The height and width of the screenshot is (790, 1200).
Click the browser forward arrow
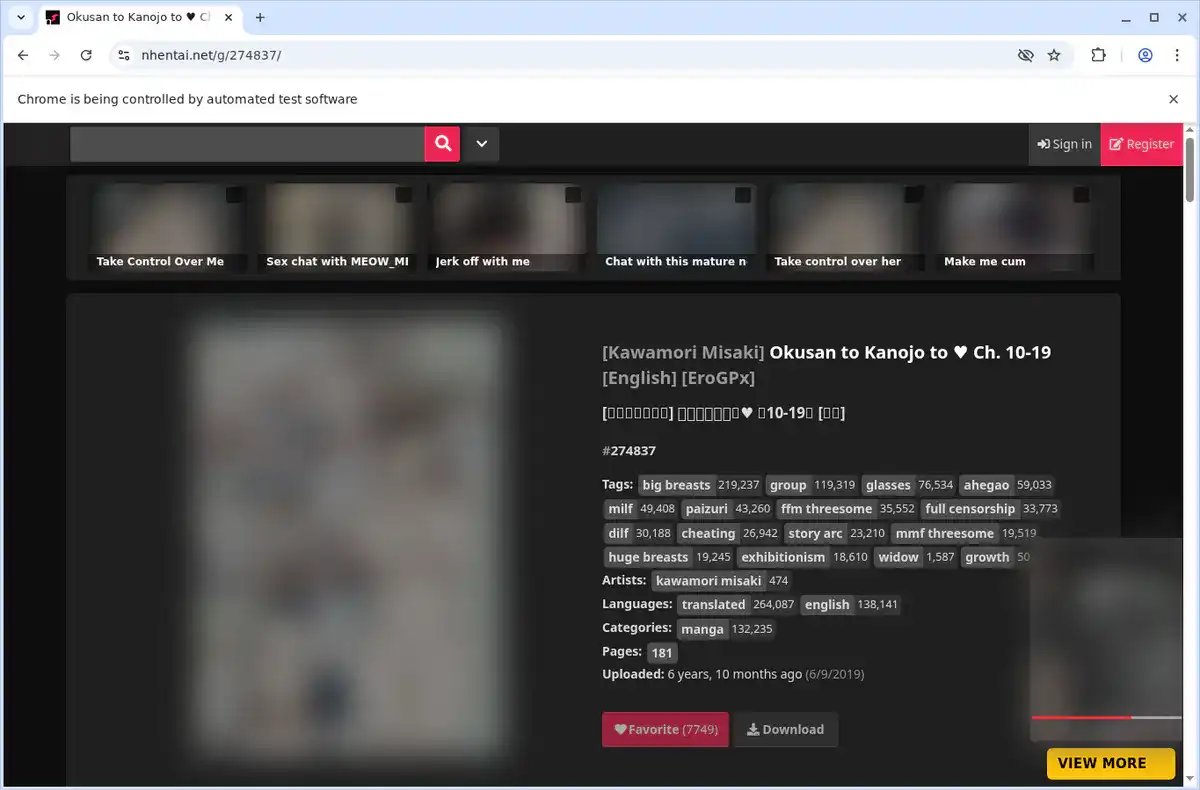(54, 55)
